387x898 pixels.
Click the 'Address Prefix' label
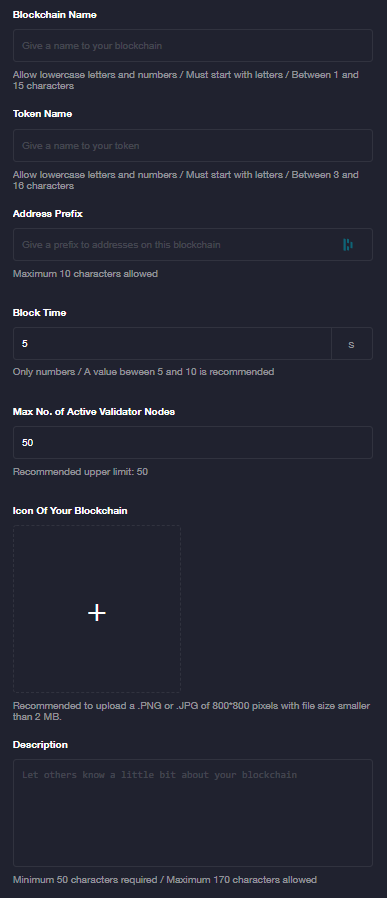click(x=48, y=214)
